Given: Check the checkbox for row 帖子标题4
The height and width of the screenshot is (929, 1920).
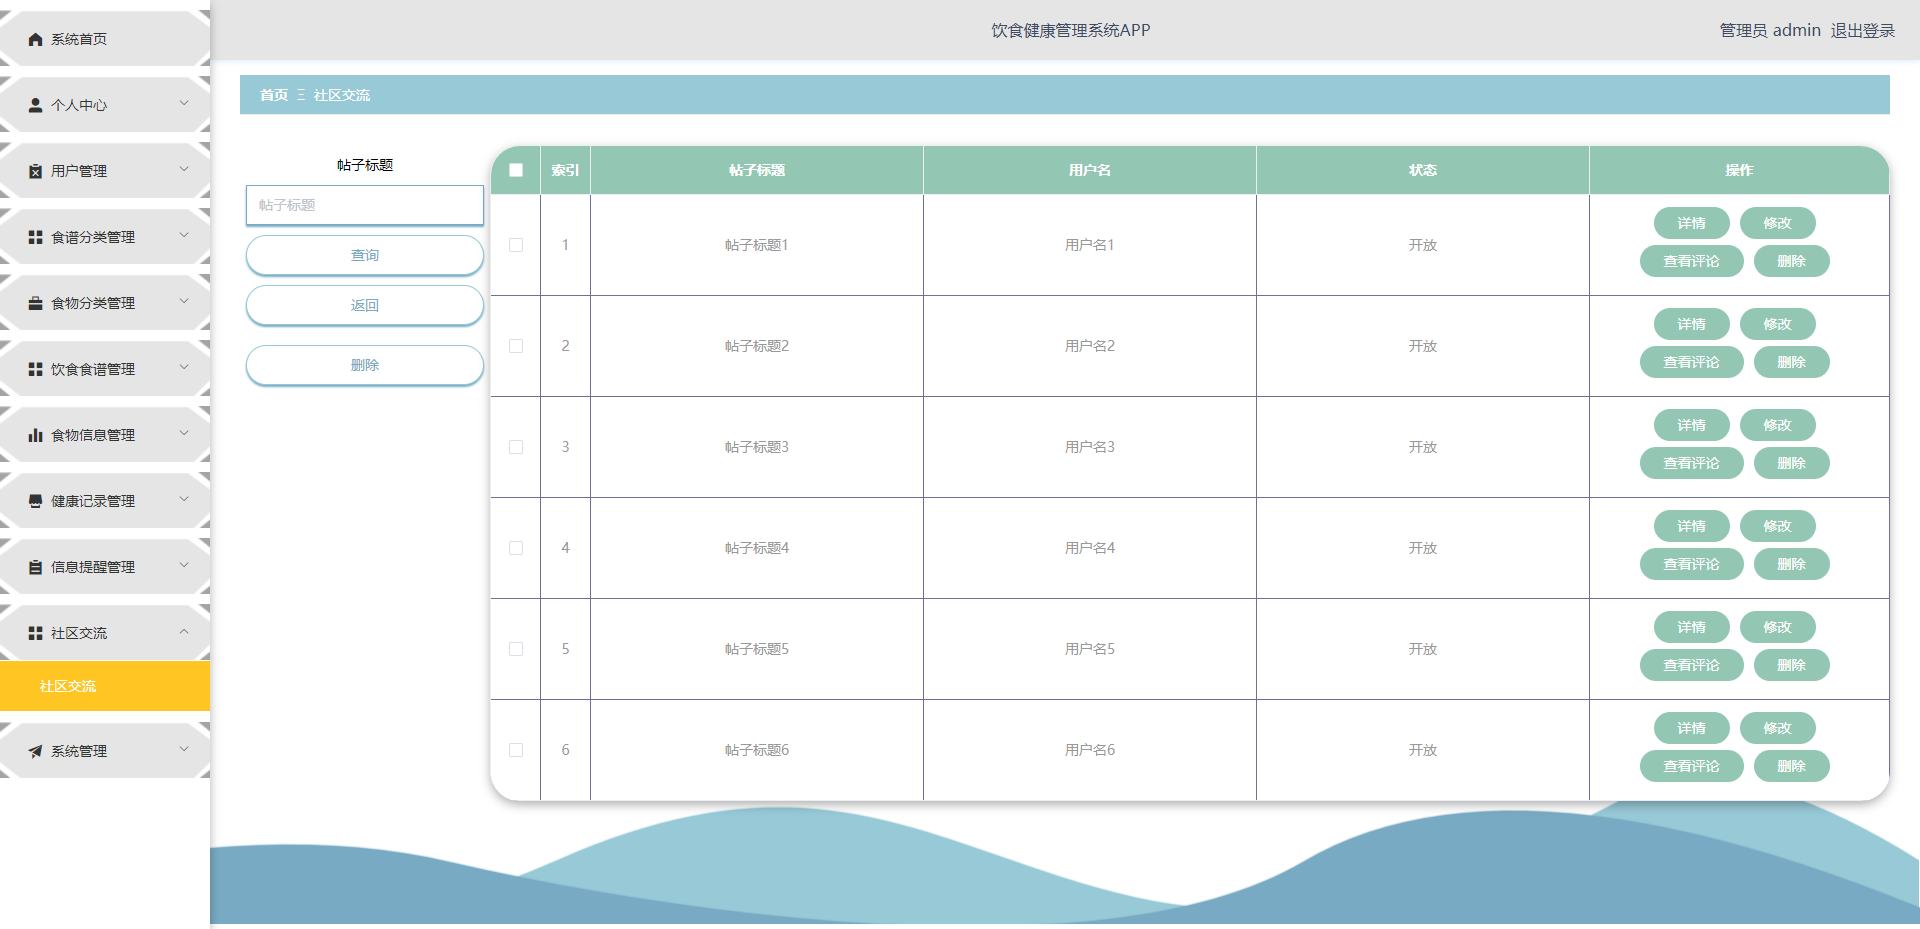Looking at the screenshot, I should pyautogui.click(x=516, y=548).
